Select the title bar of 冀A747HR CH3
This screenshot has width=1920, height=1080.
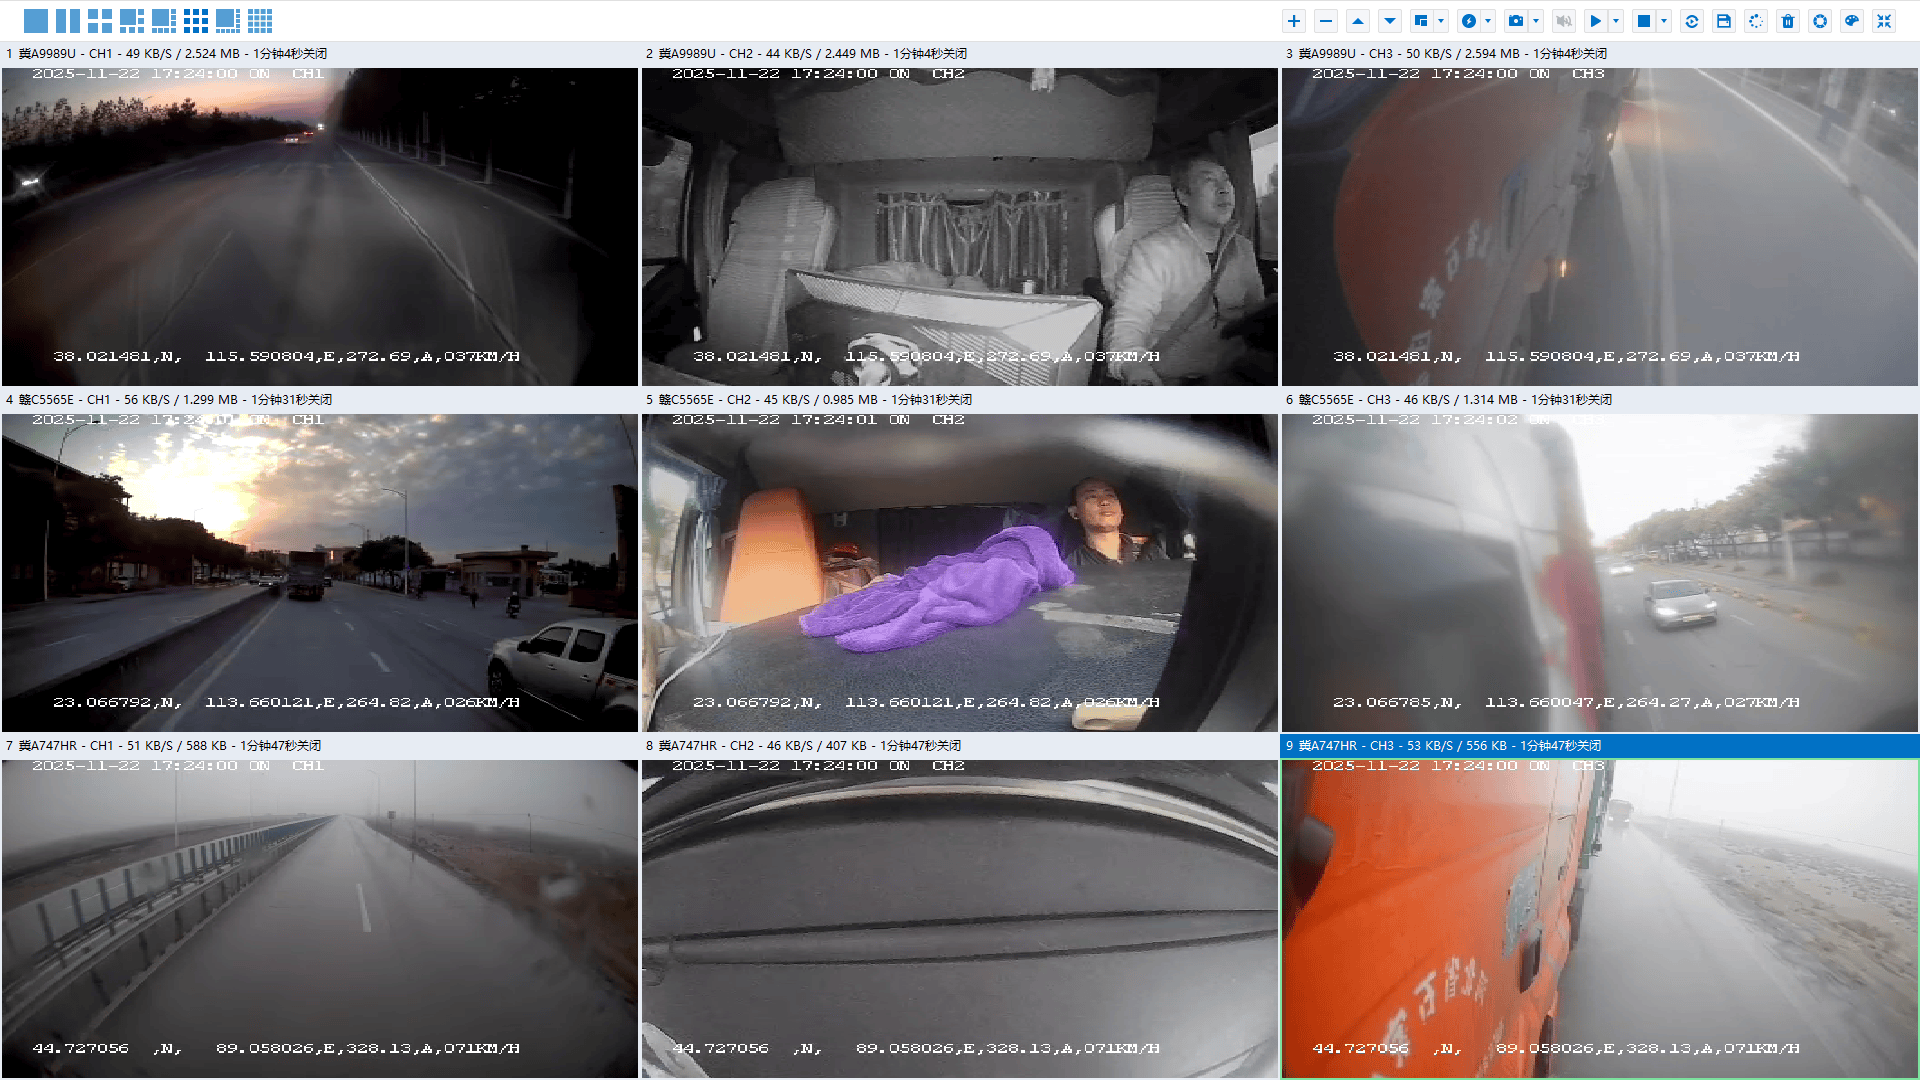[x=1600, y=746]
